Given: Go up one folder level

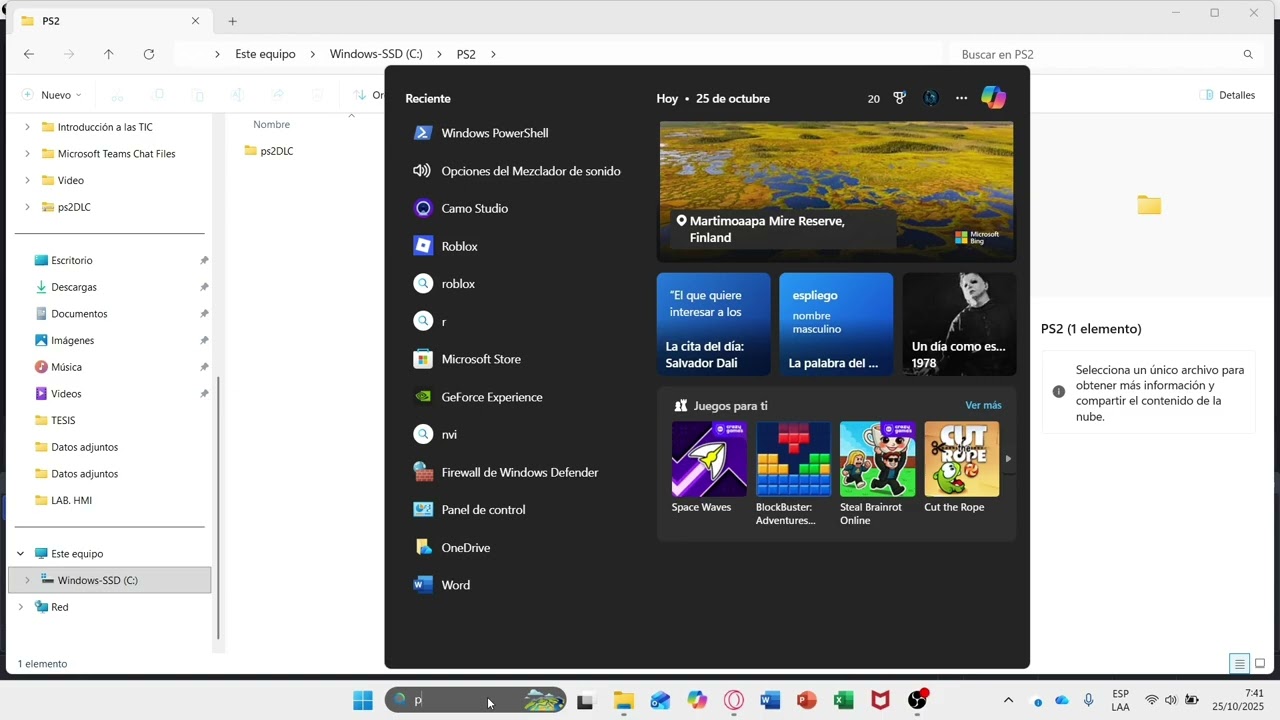Looking at the screenshot, I should [109, 54].
